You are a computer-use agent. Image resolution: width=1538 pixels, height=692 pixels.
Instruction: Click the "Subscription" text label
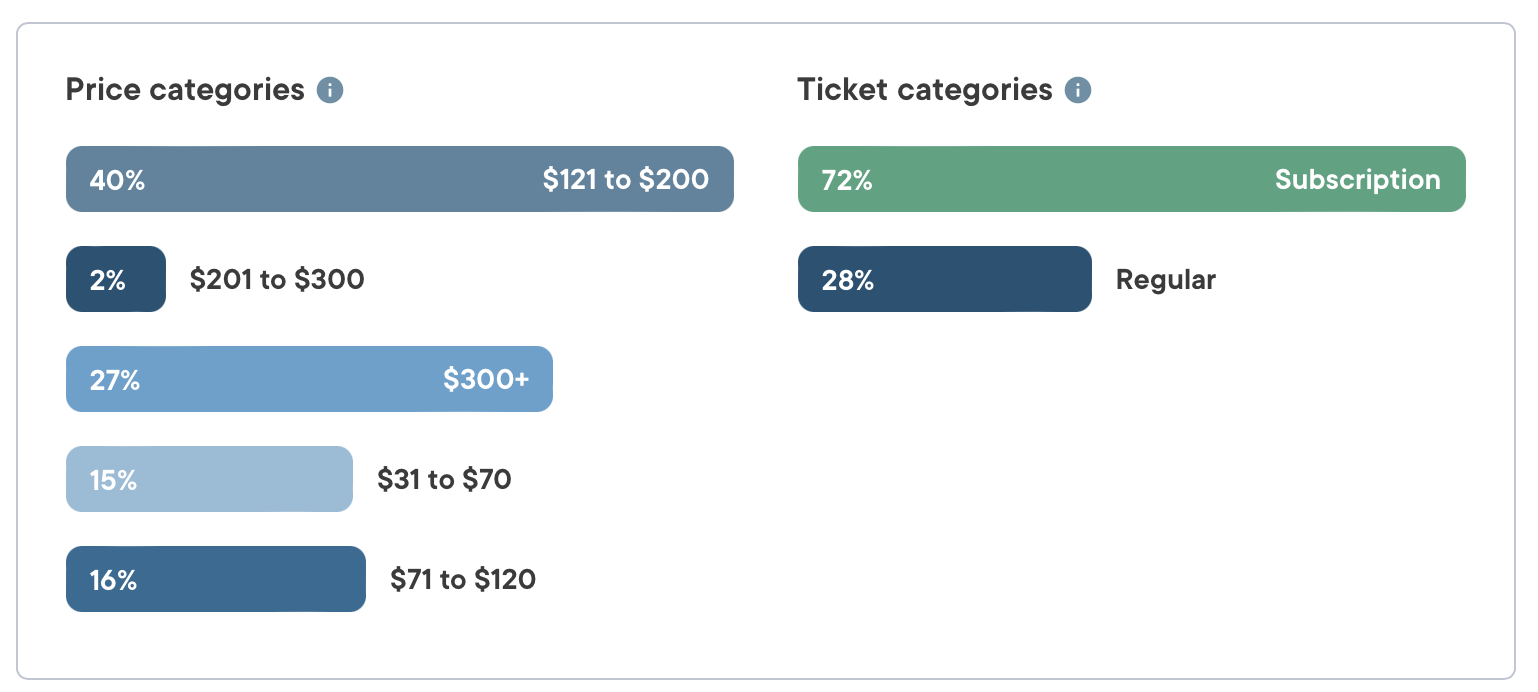(x=1357, y=180)
